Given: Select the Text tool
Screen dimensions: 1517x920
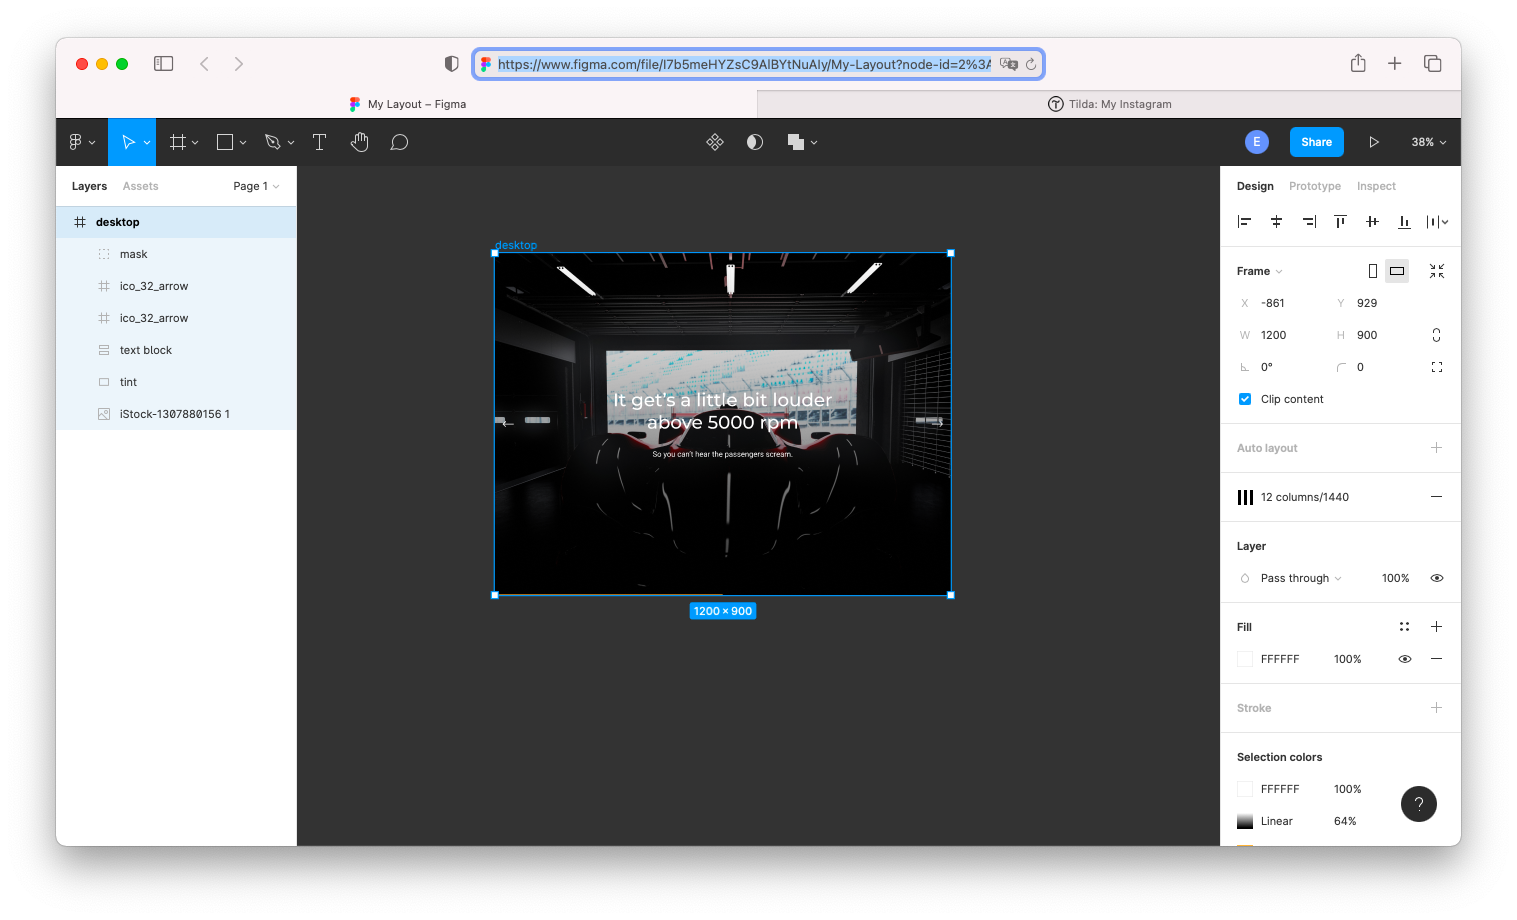Looking at the screenshot, I should [319, 141].
